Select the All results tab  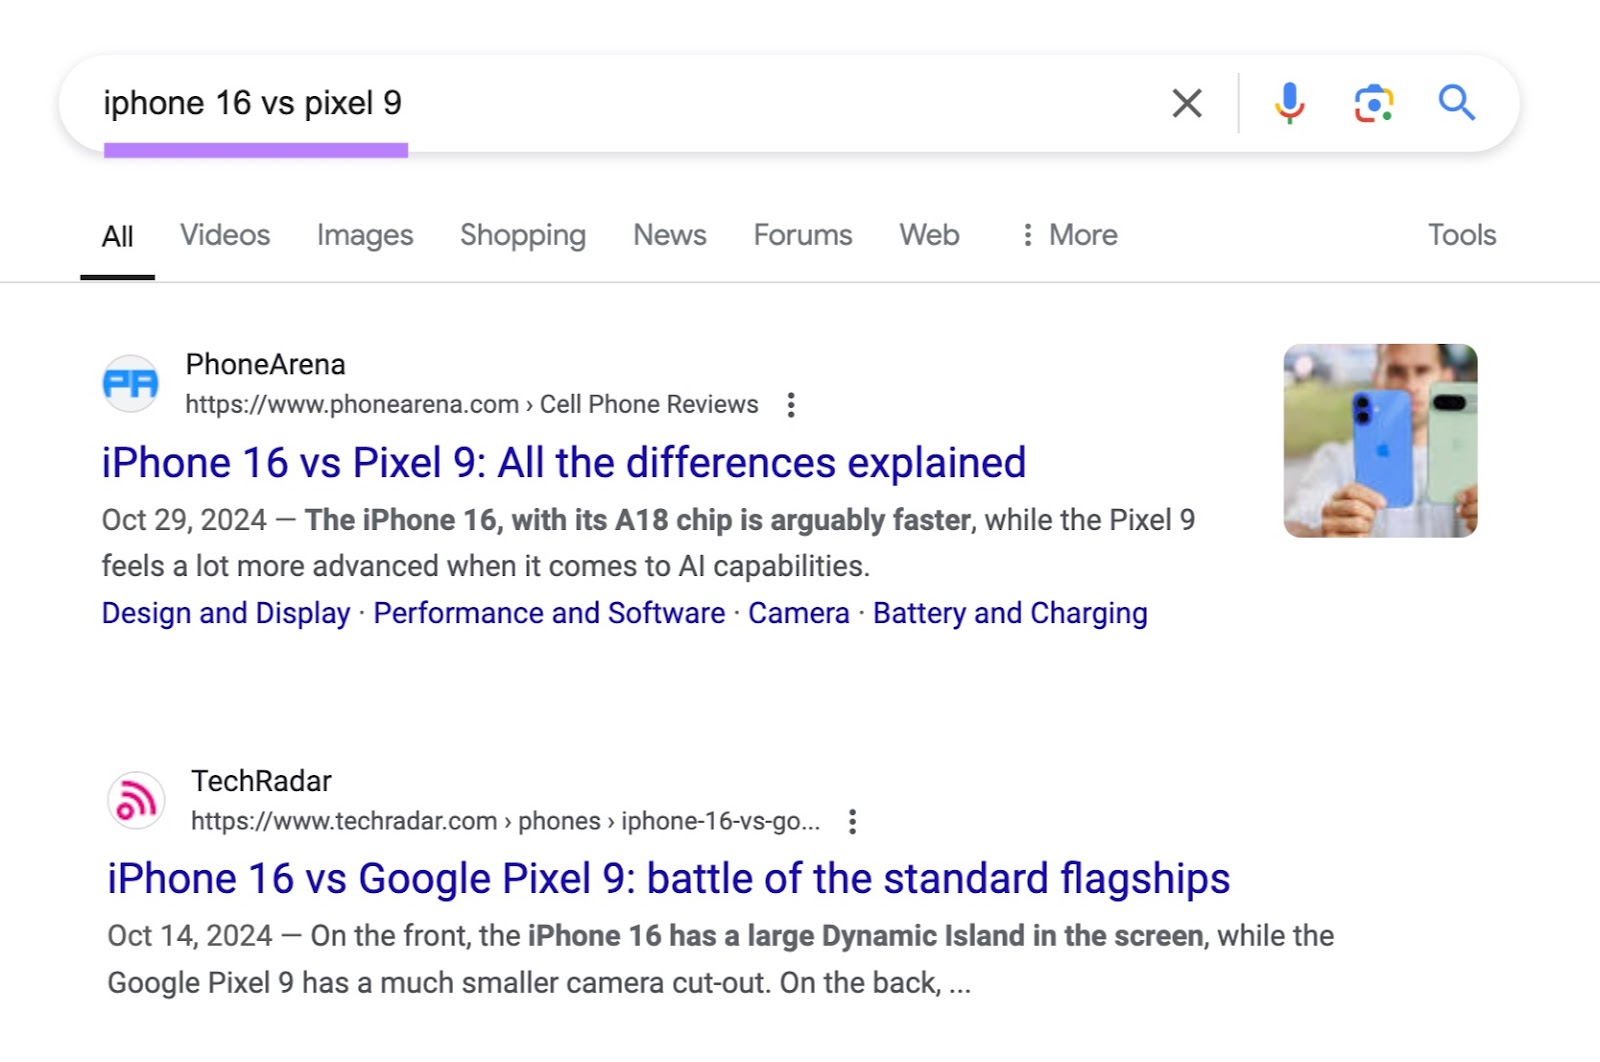[117, 237]
